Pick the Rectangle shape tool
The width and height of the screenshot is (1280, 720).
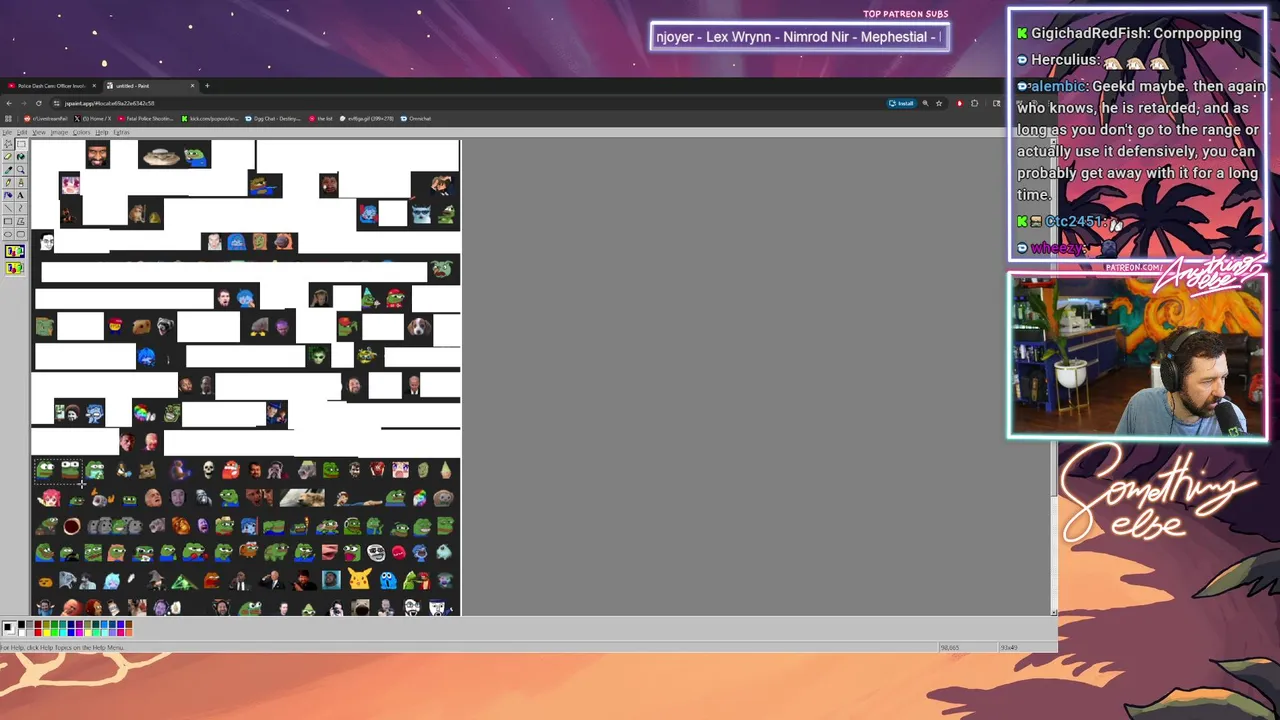pos(8,221)
